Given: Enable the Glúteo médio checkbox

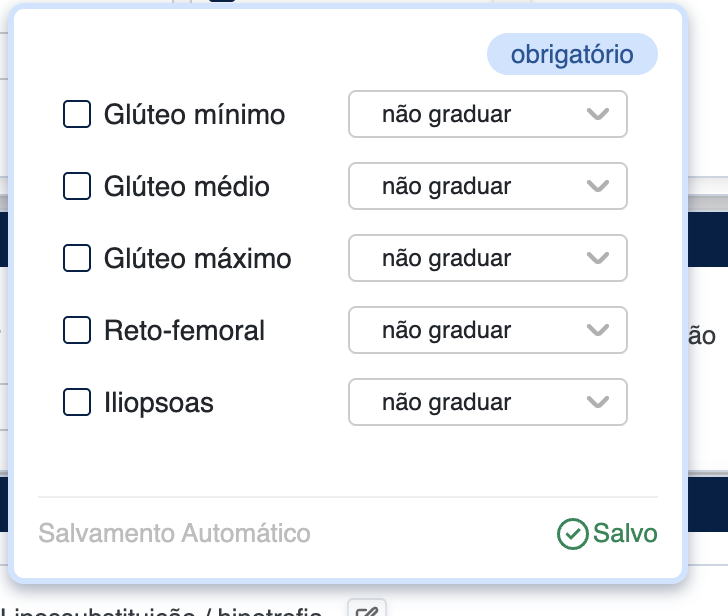Looking at the screenshot, I should click(x=77, y=186).
